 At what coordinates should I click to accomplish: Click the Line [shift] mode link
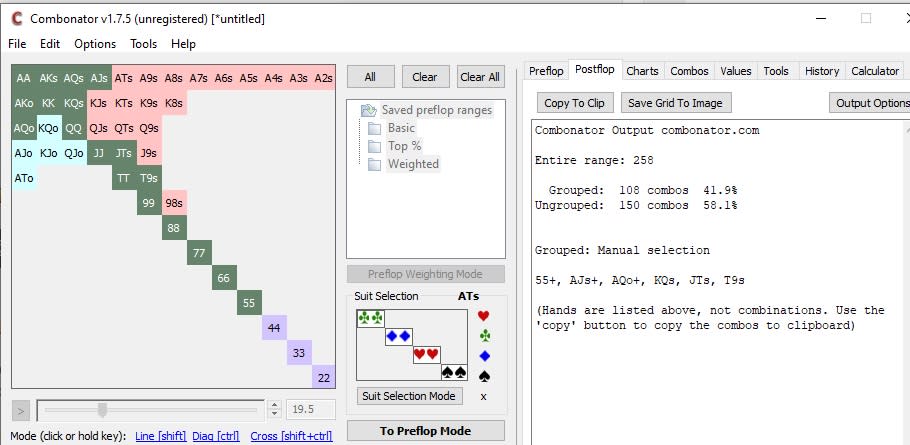(x=161, y=436)
